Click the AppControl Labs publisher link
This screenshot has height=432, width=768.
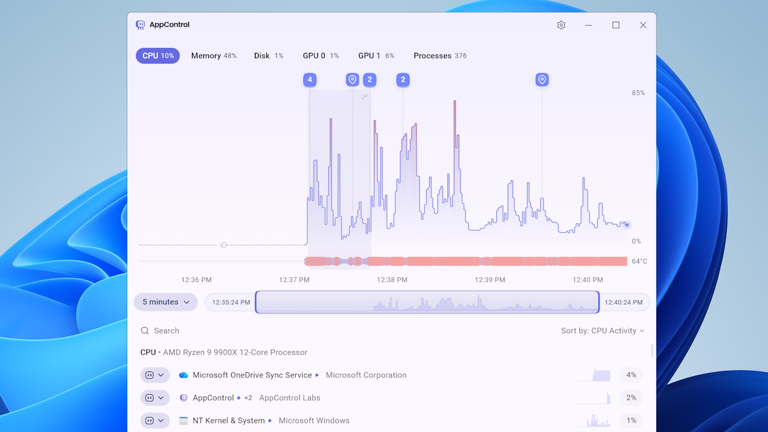click(x=289, y=398)
